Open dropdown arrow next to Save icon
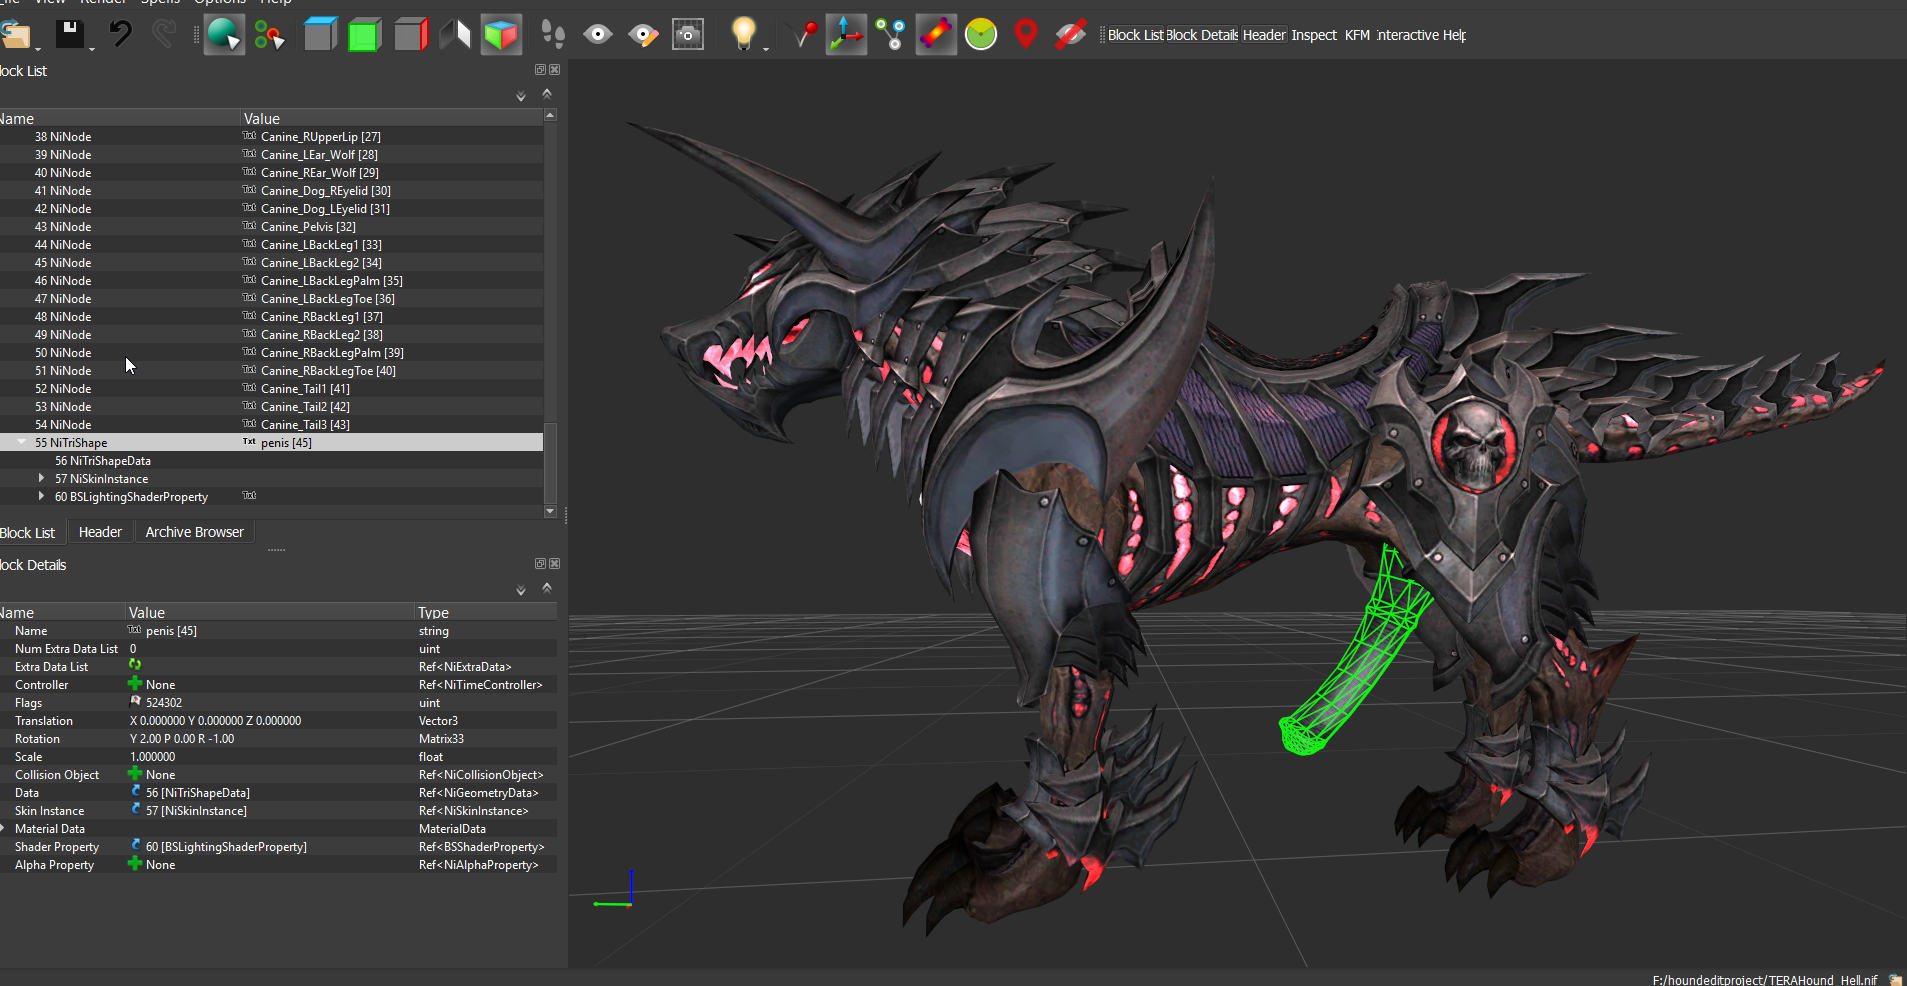 92,48
